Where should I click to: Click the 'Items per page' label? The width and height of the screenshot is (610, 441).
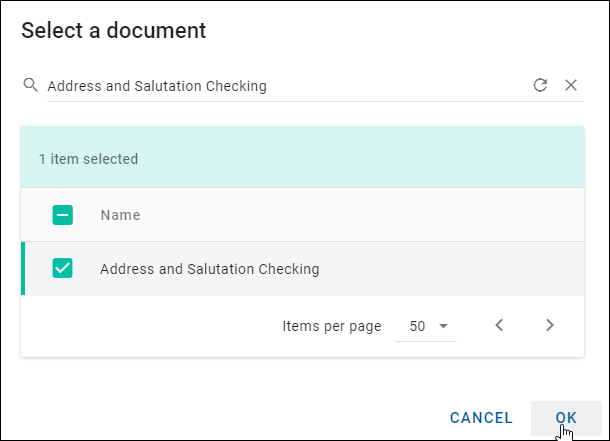coord(331,326)
